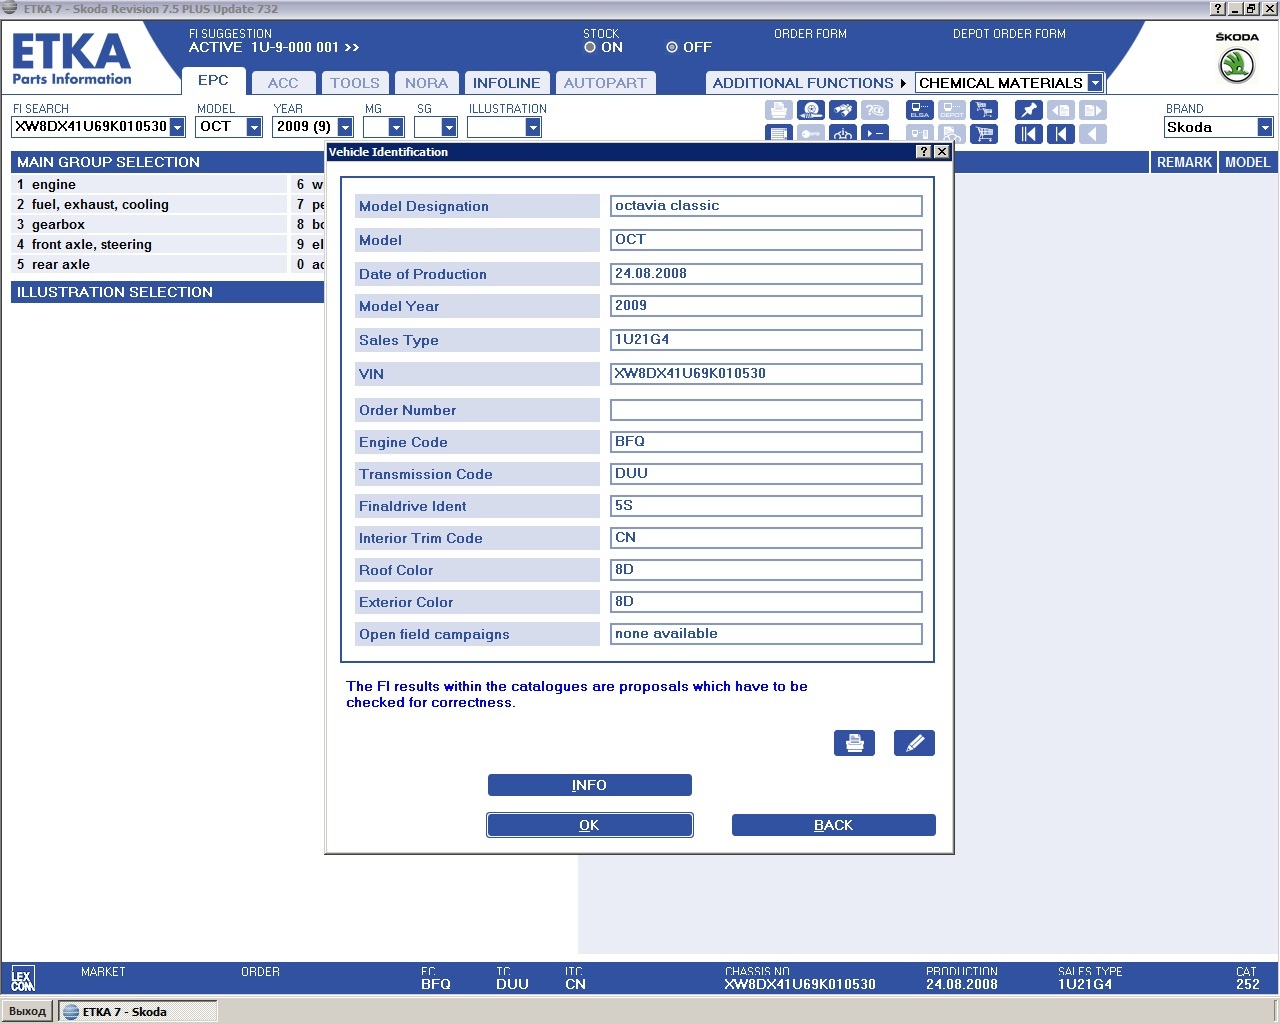Open the SG dropdown
1280x1024 pixels.
coord(449,127)
